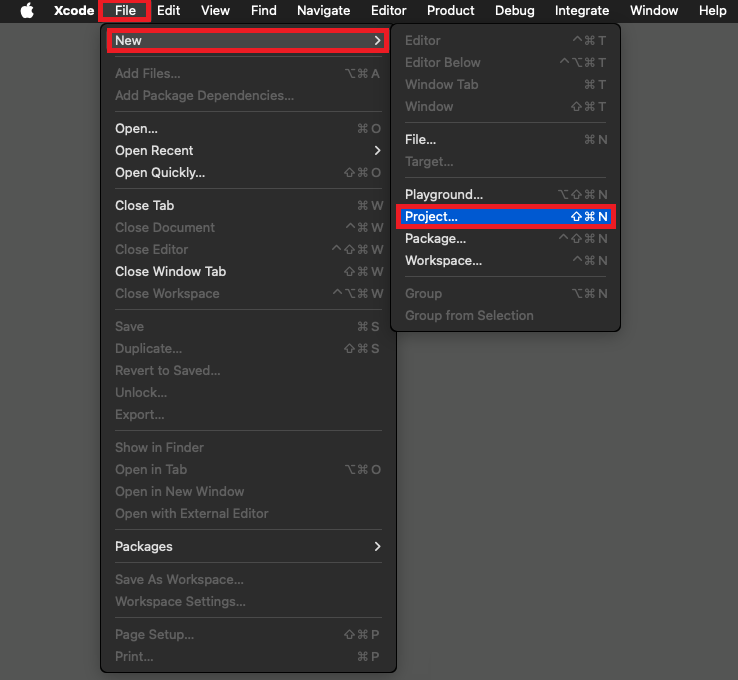Open the Integrate menu
This screenshot has width=738, height=680.
(x=582, y=10)
